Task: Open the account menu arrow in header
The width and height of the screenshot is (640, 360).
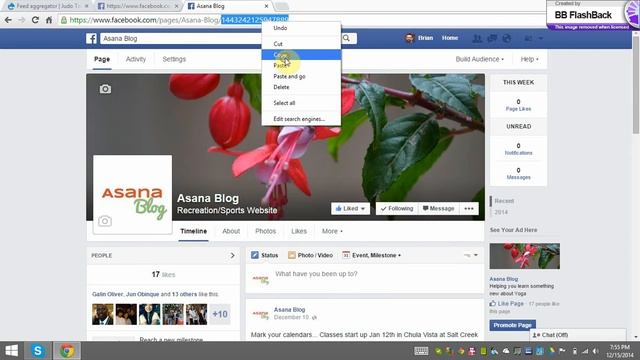Action: coord(540,38)
